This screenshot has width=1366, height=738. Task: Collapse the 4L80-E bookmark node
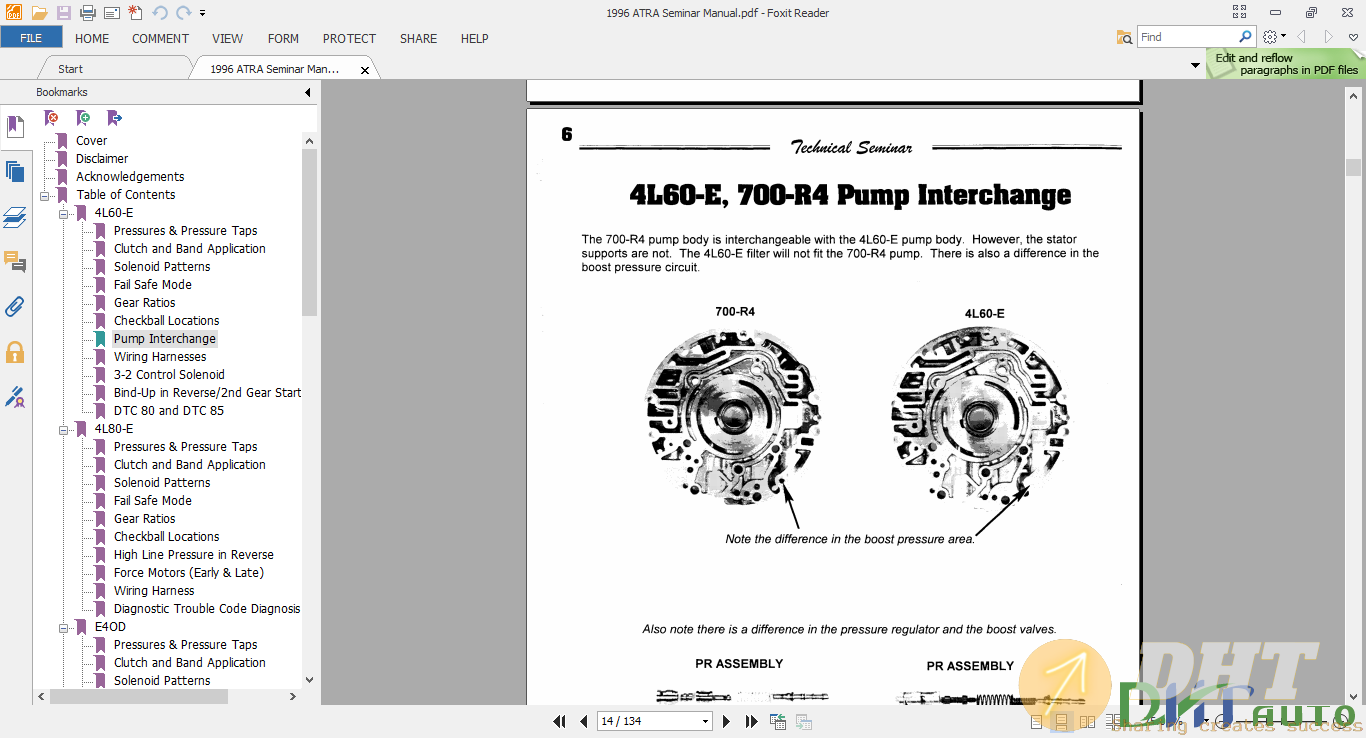click(64, 429)
